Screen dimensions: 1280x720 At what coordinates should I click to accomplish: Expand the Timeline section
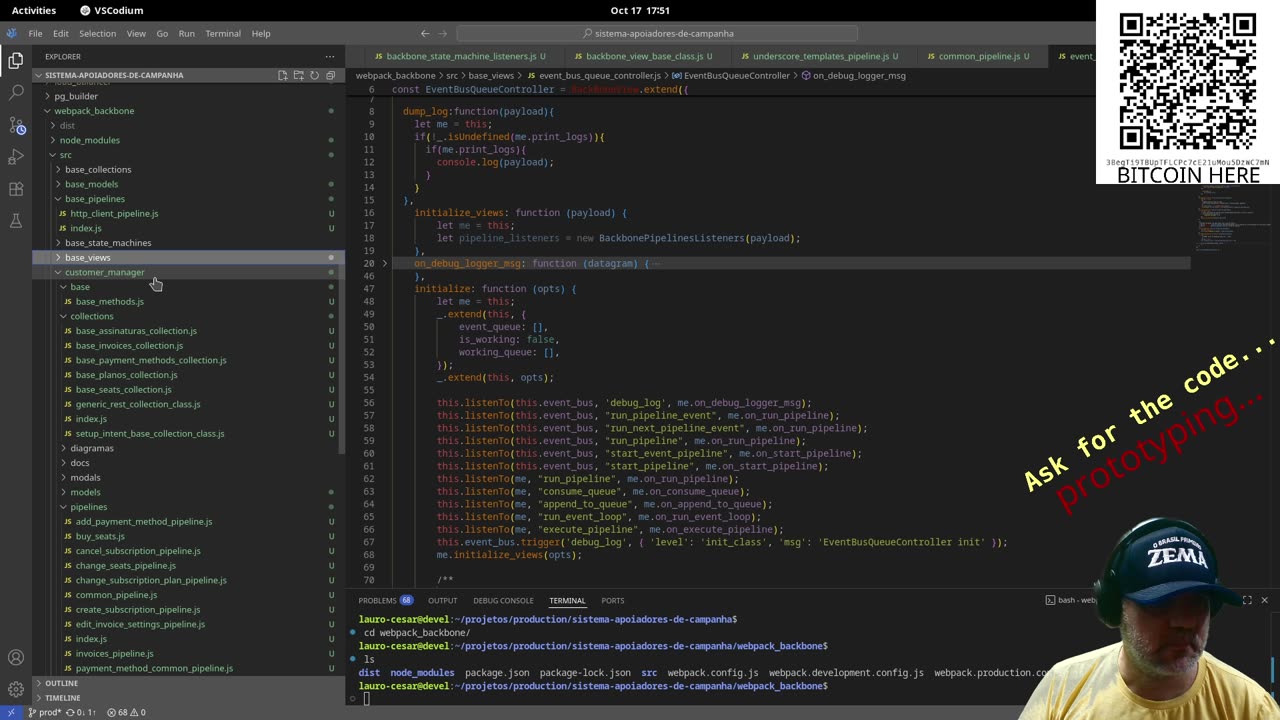click(x=62, y=697)
